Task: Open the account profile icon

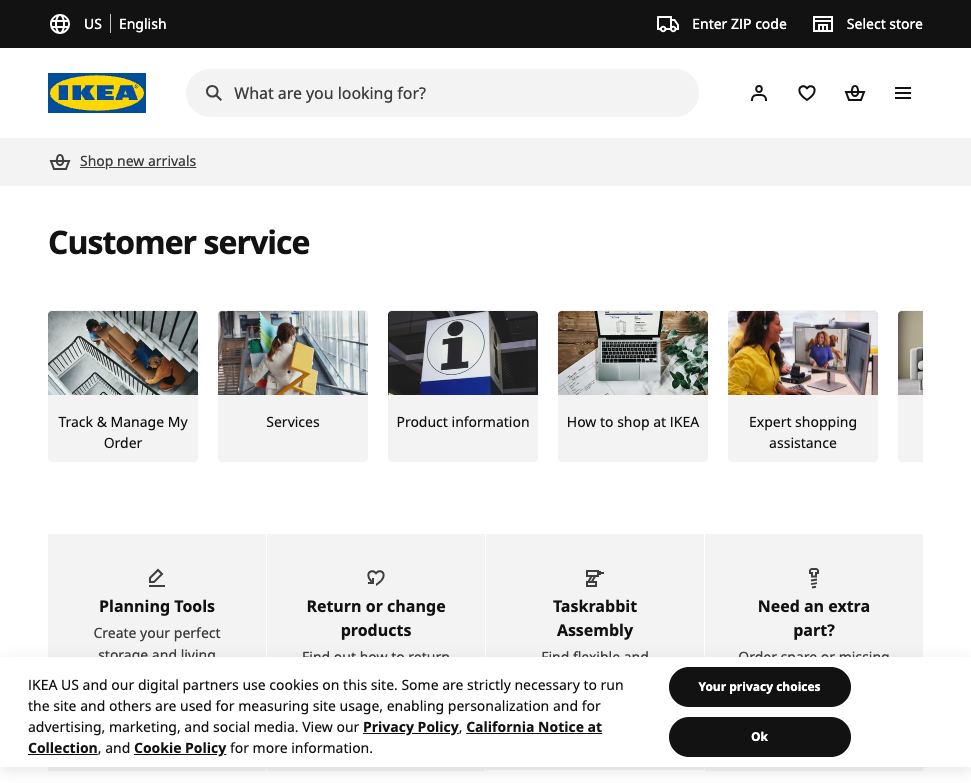Action: point(759,93)
